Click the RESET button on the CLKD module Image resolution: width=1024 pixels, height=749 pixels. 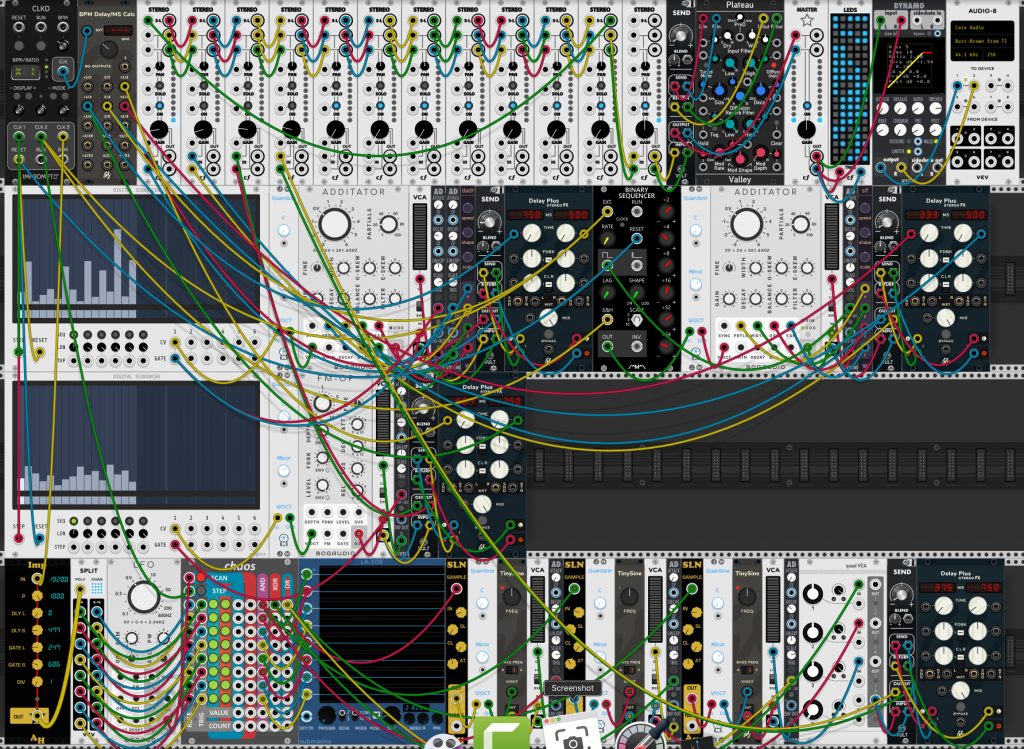[19, 44]
